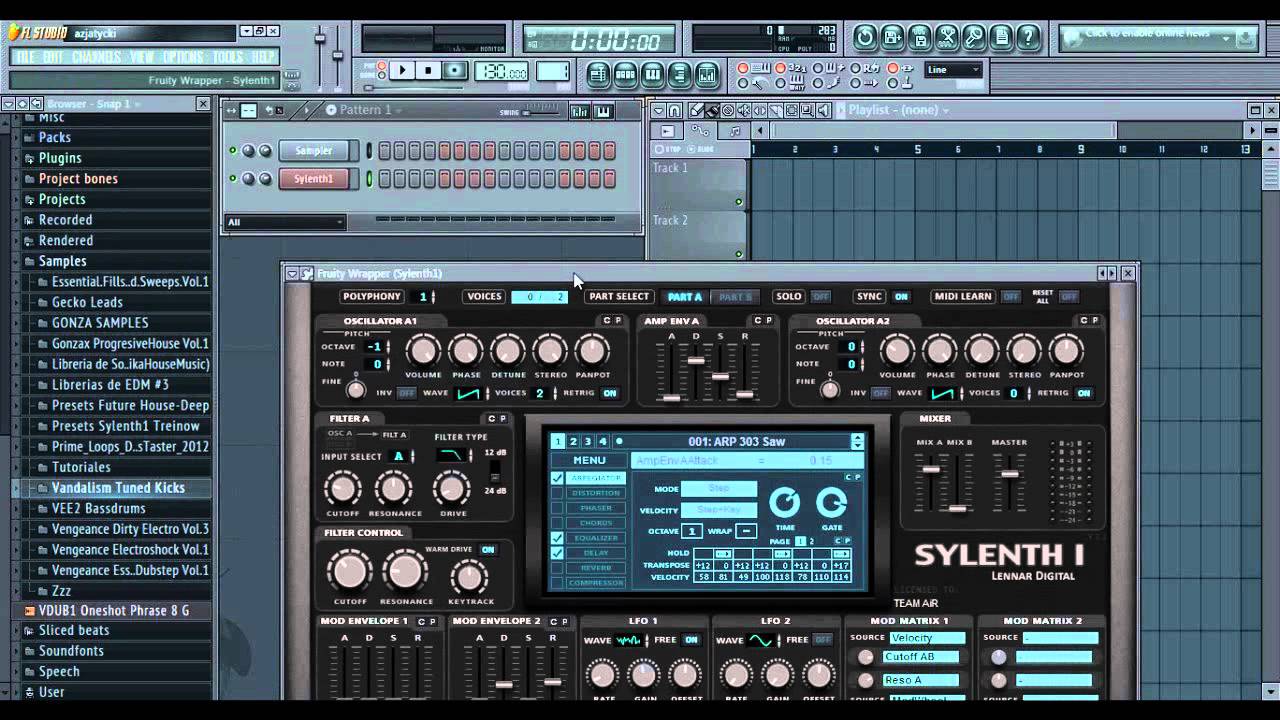The height and width of the screenshot is (720, 1280).
Task: Click the MIDI LEARN button
Action: (962, 297)
